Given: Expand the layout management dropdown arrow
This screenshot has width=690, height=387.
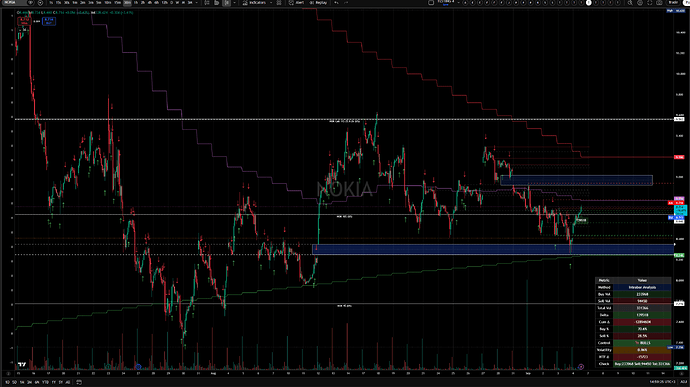Looking at the screenshot, I should point(459,2).
